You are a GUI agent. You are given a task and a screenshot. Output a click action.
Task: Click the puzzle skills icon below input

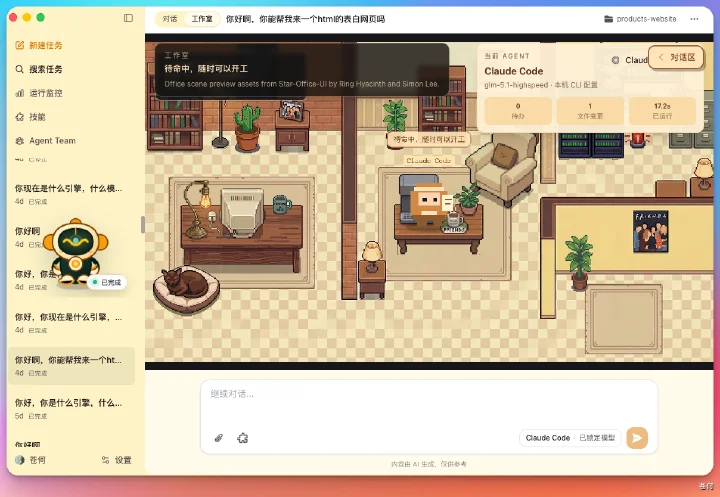242,438
